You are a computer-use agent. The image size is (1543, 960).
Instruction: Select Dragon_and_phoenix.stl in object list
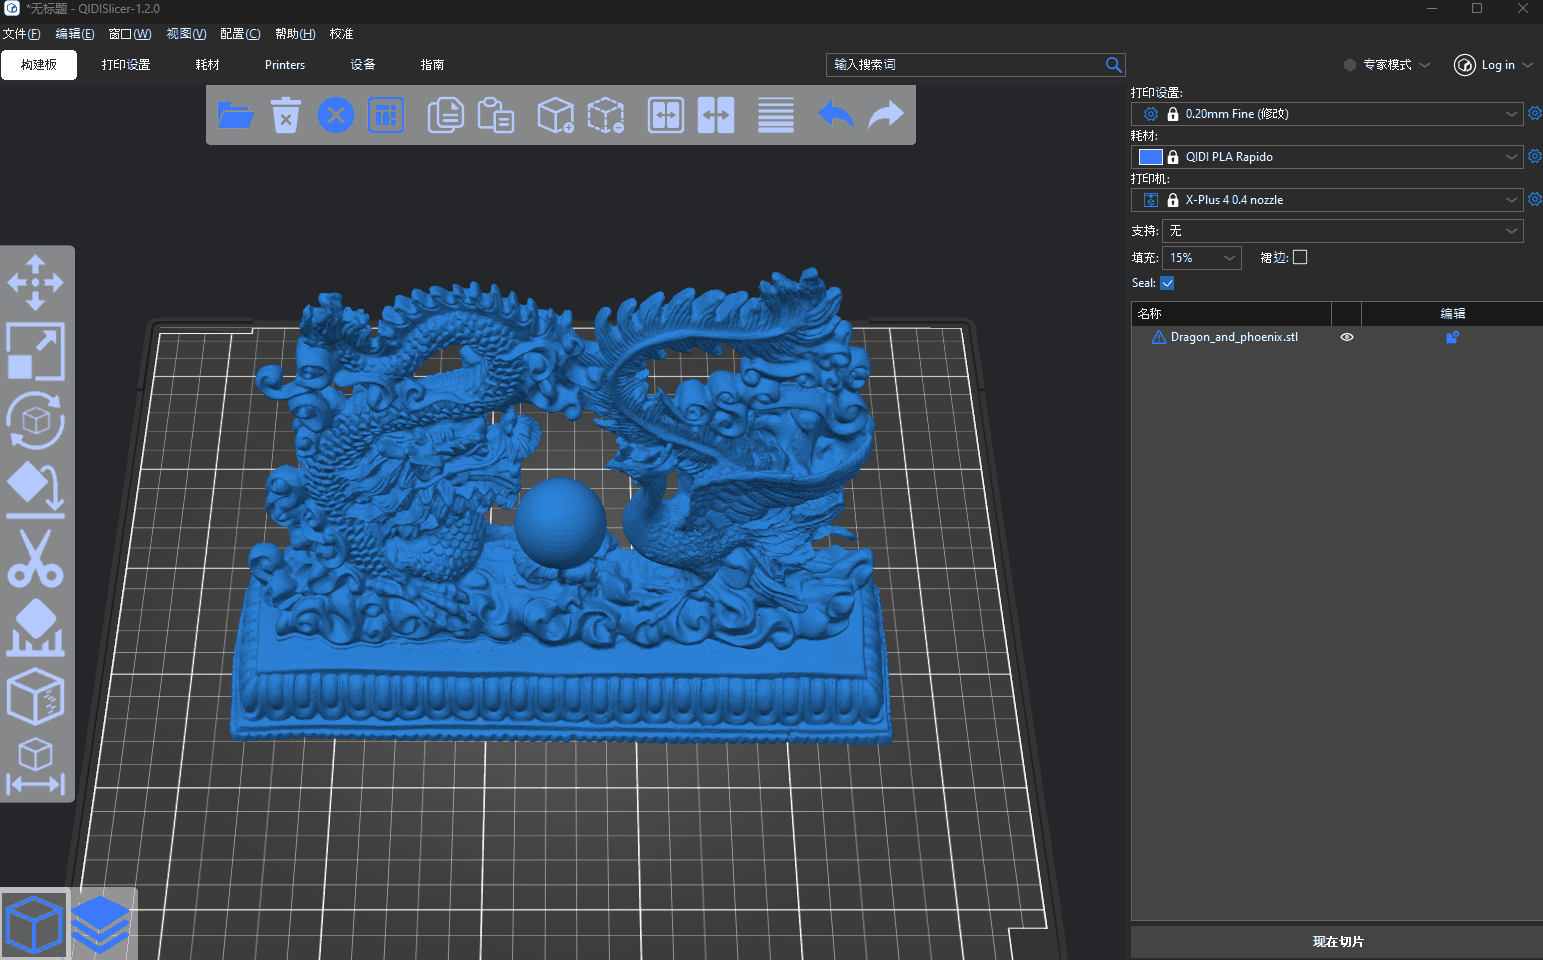pyautogui.click(x=1234, y=337)
